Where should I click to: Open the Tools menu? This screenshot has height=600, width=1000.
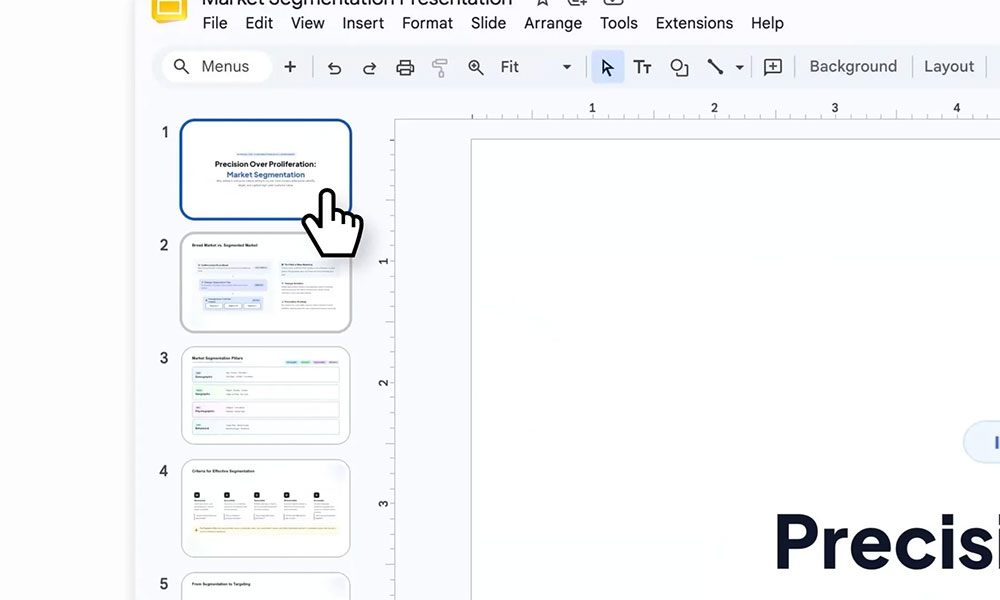tap(619, 23)
